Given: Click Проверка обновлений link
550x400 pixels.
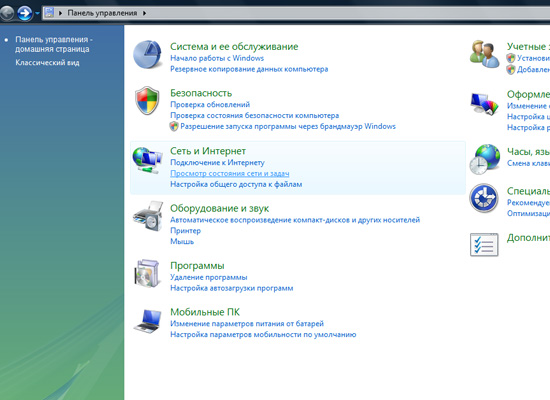Looking at the screenshot, I should click(210, 105).
